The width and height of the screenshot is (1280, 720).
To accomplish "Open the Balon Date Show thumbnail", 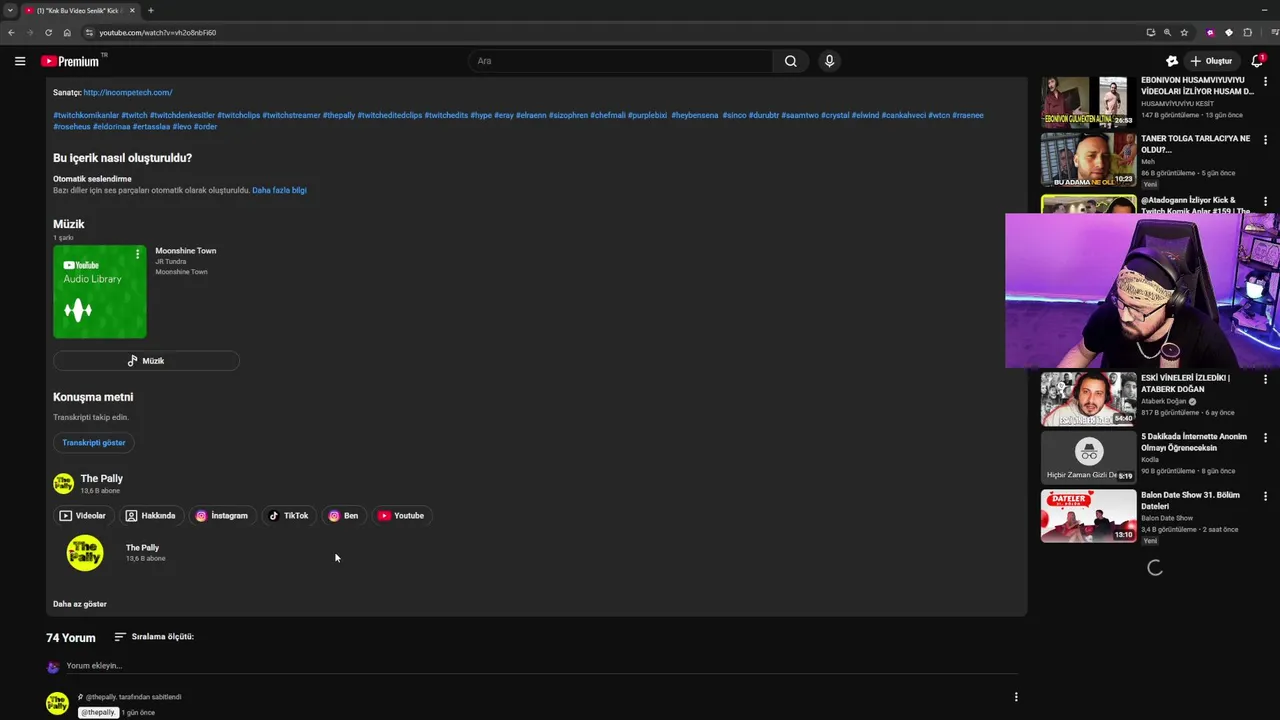I will tap(1088, 516).
